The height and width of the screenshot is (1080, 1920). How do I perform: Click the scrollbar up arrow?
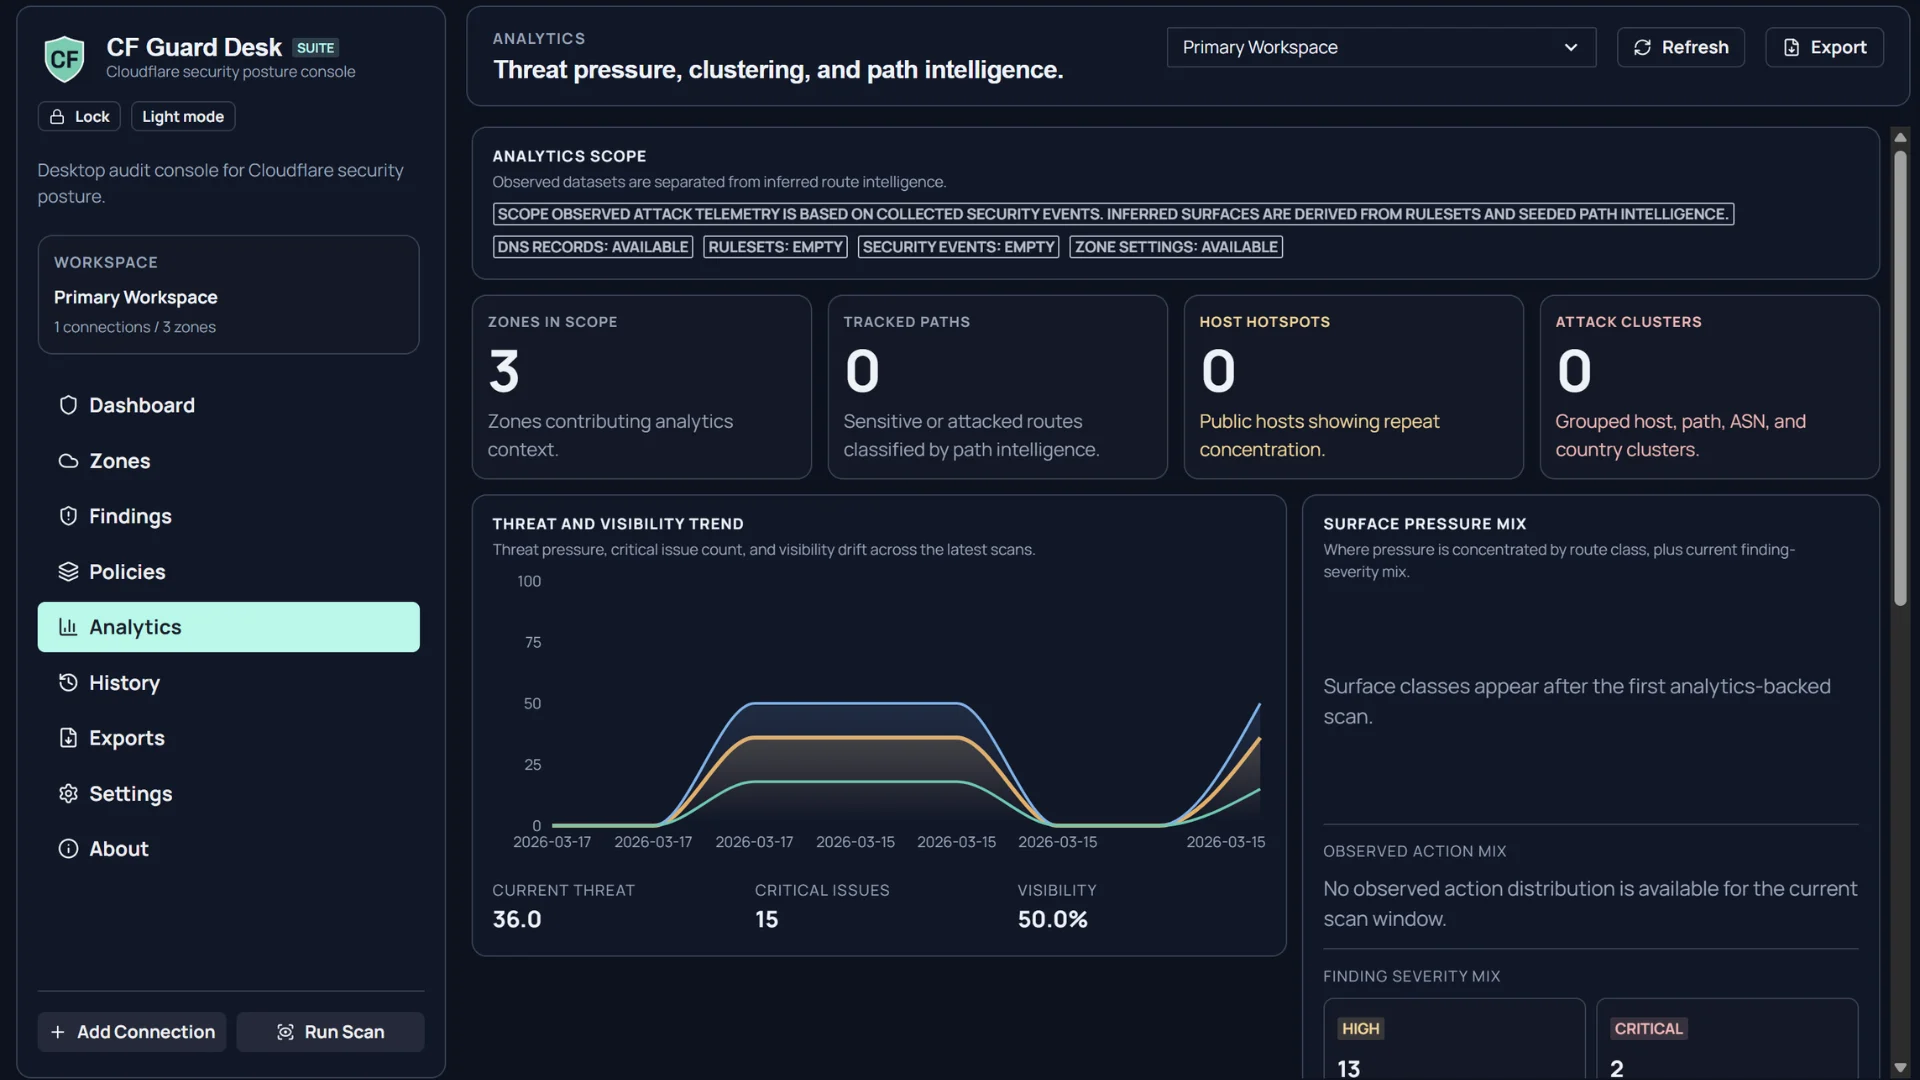(1900, 137)
